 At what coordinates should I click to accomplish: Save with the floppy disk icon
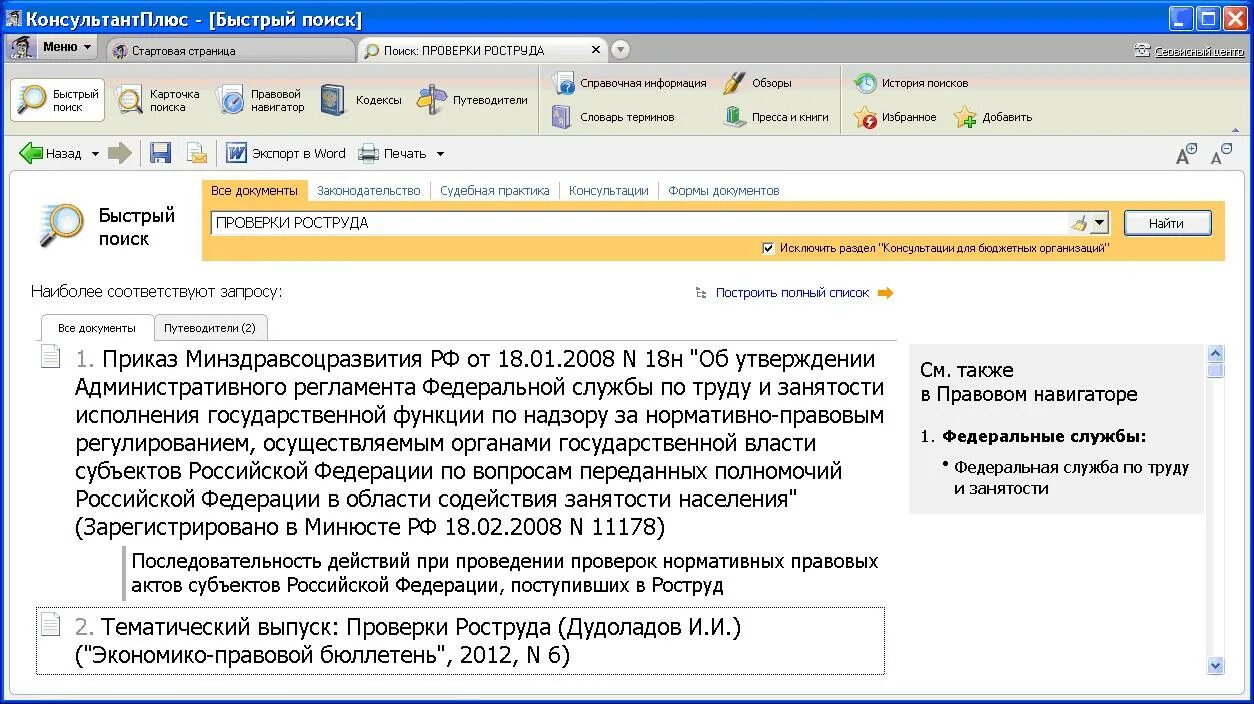[160, 153]
